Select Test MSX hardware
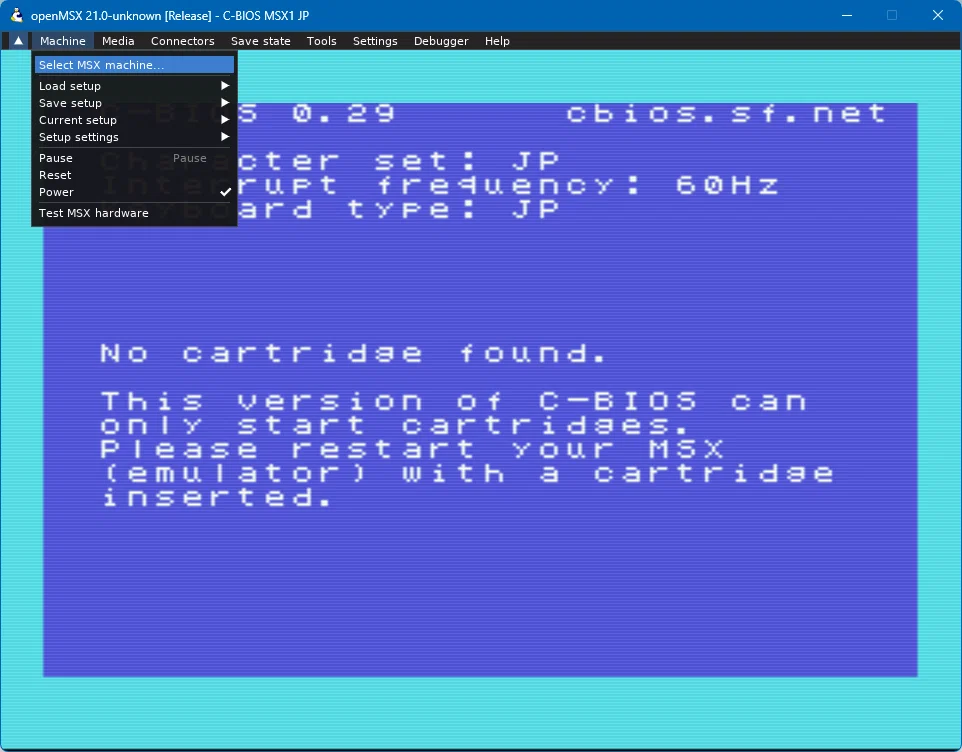 [134, 213]
